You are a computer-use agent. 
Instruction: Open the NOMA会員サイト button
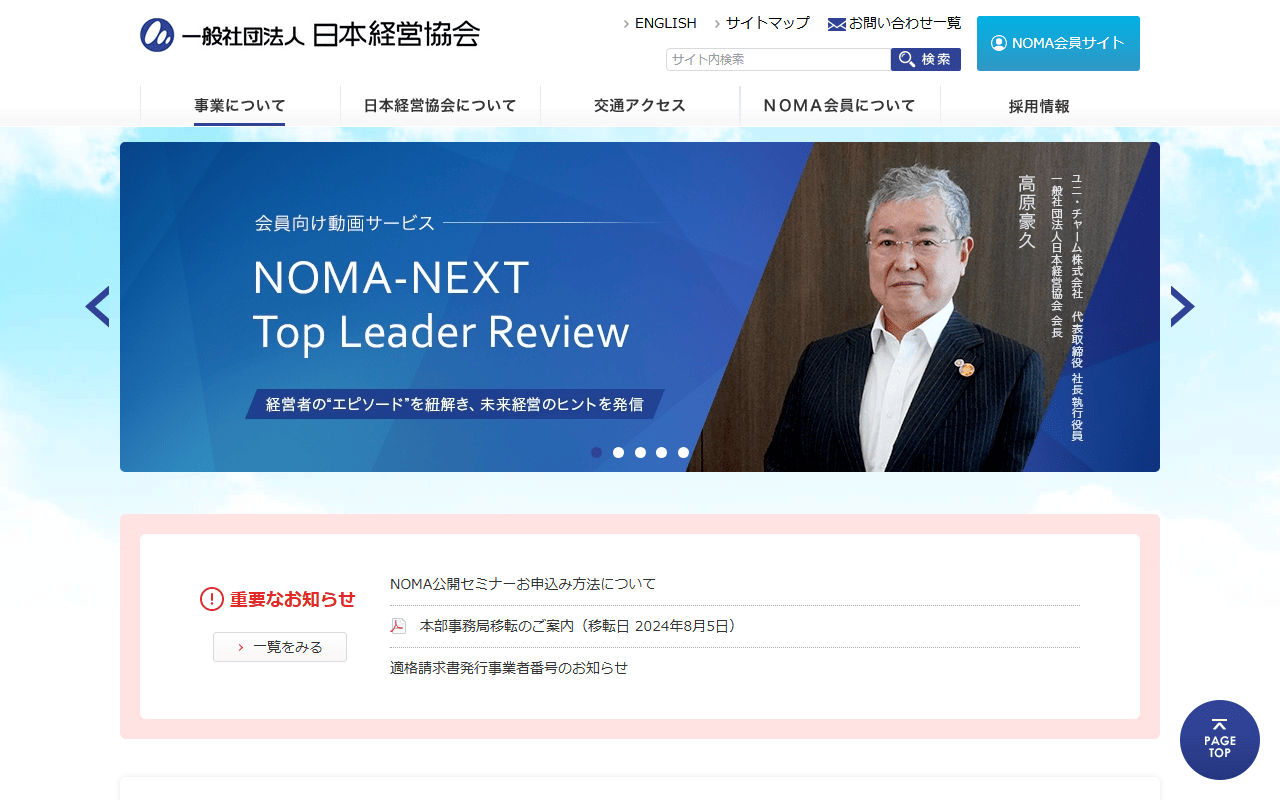[x=1058, y=43]
